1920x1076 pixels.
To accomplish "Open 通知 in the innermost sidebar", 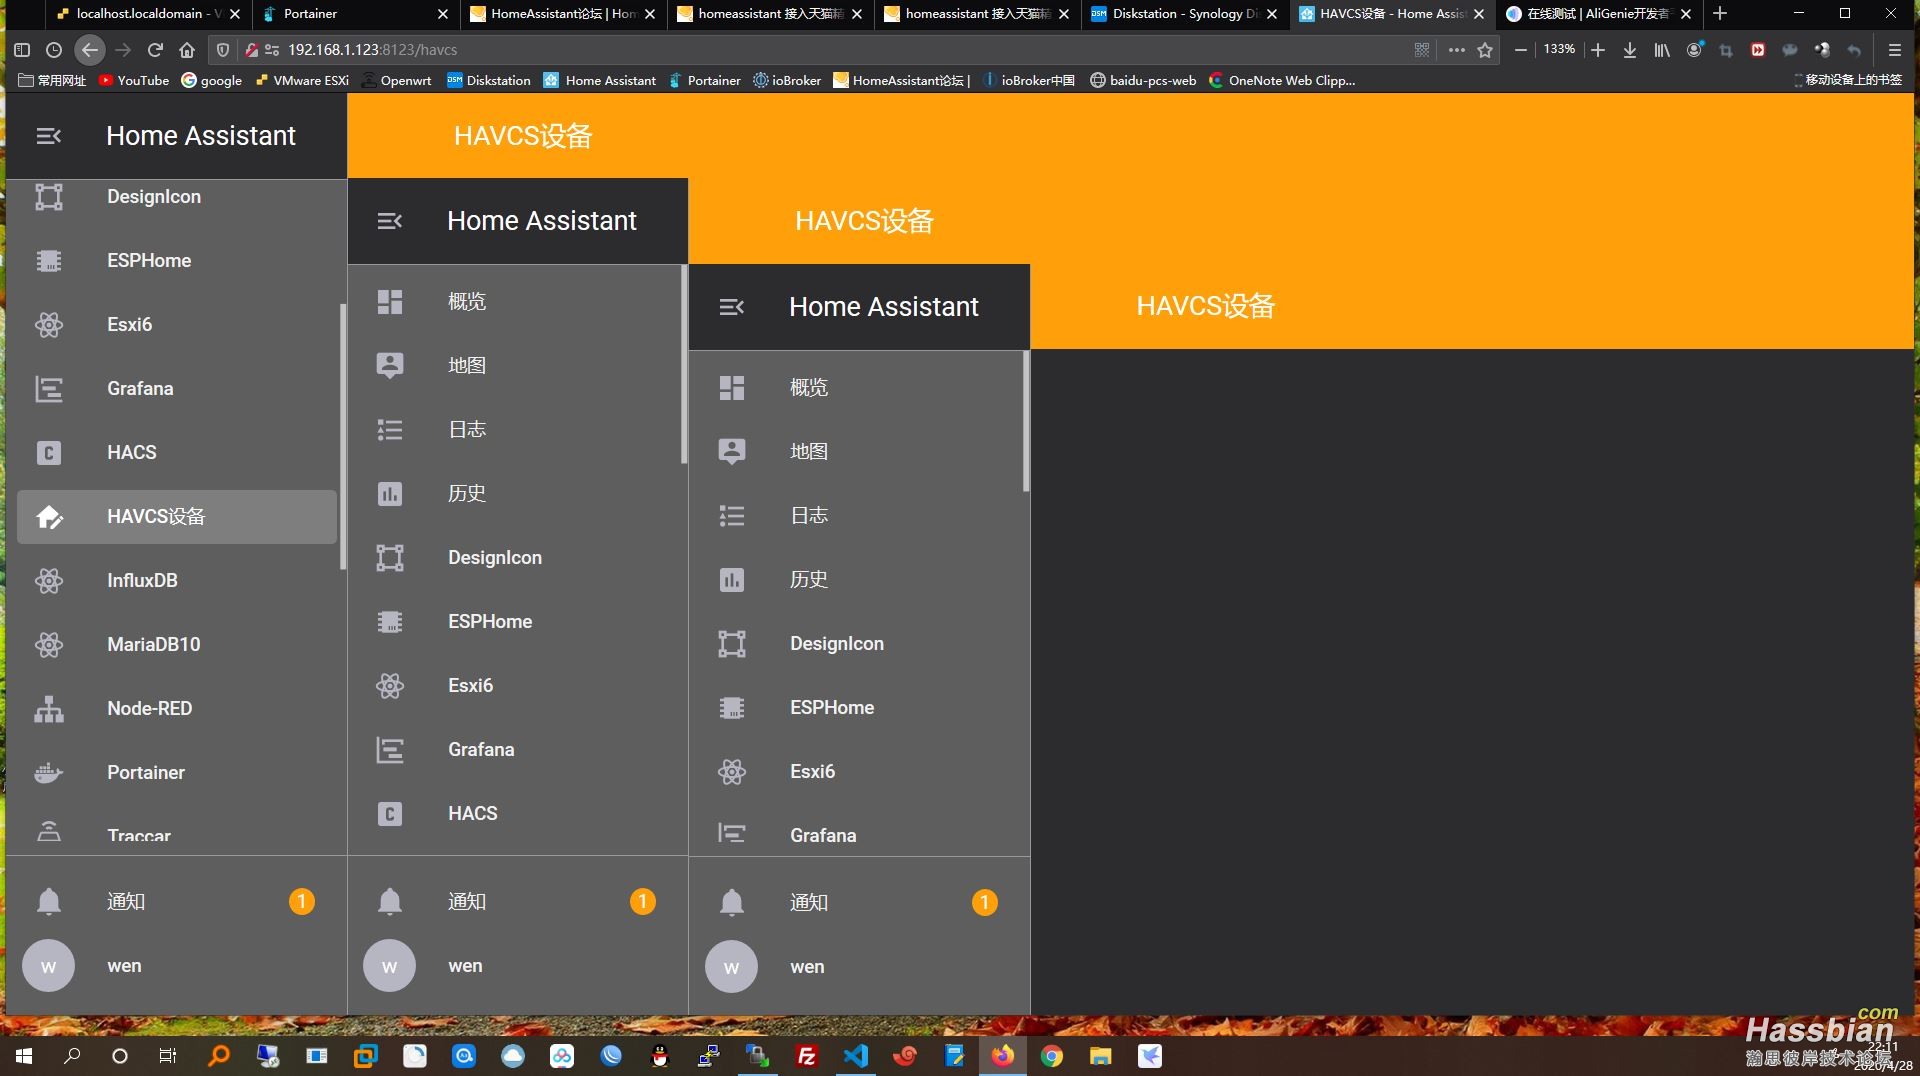I will tap(859, 902).
